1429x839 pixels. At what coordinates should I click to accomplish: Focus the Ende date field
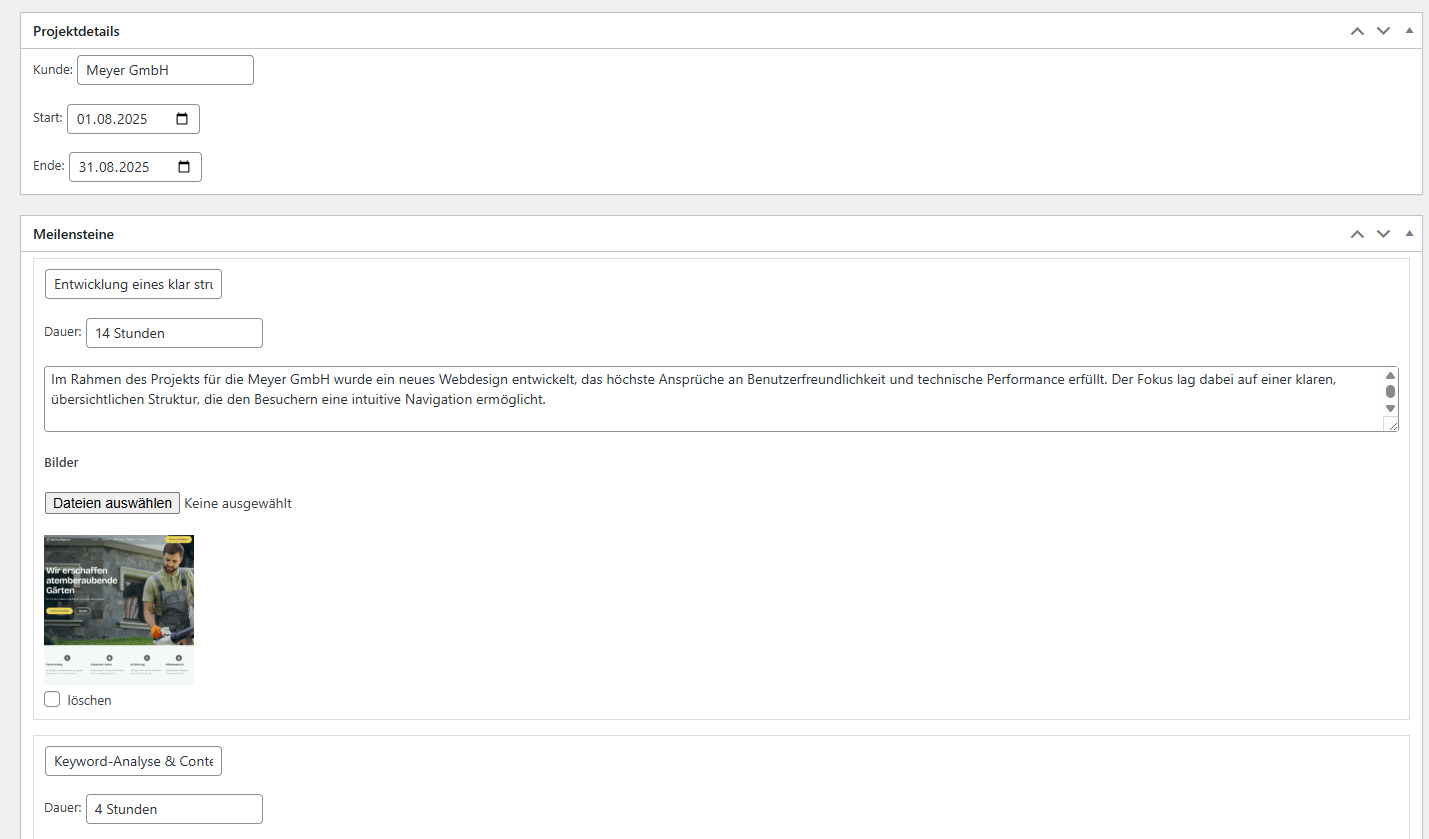pyautogui.click(x=117, y=167)
